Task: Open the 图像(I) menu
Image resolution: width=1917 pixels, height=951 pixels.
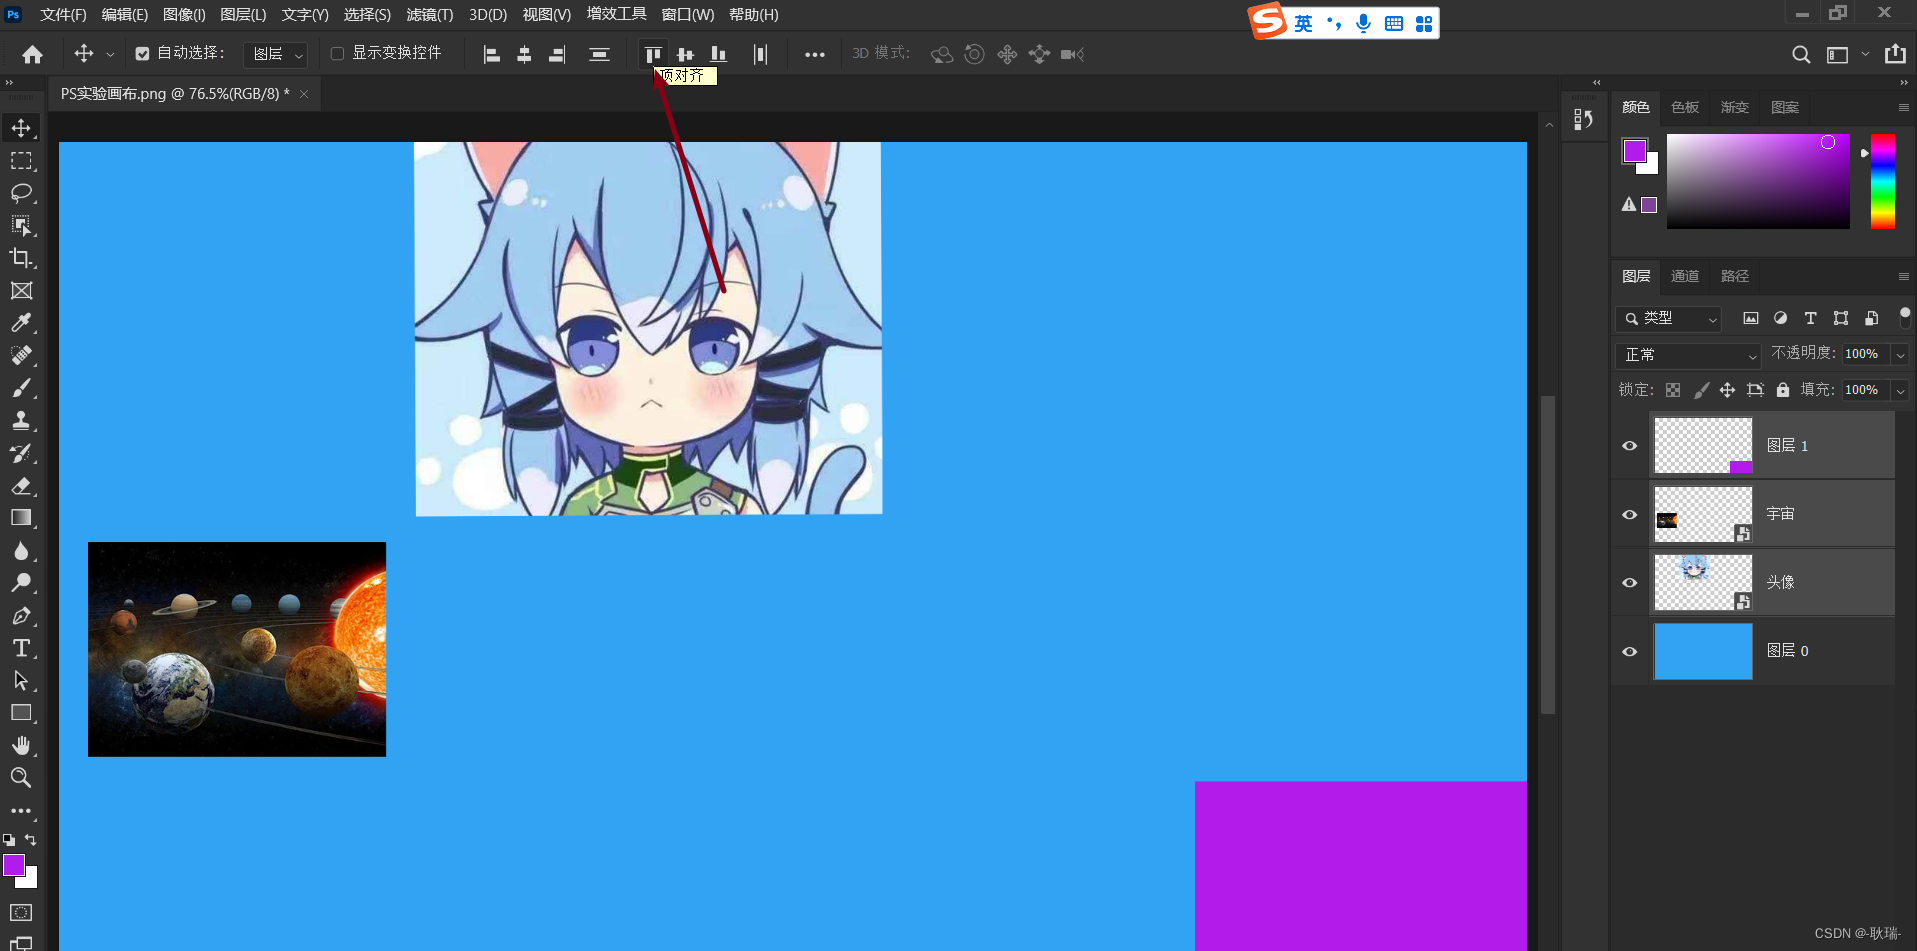Action: point(184,15)
